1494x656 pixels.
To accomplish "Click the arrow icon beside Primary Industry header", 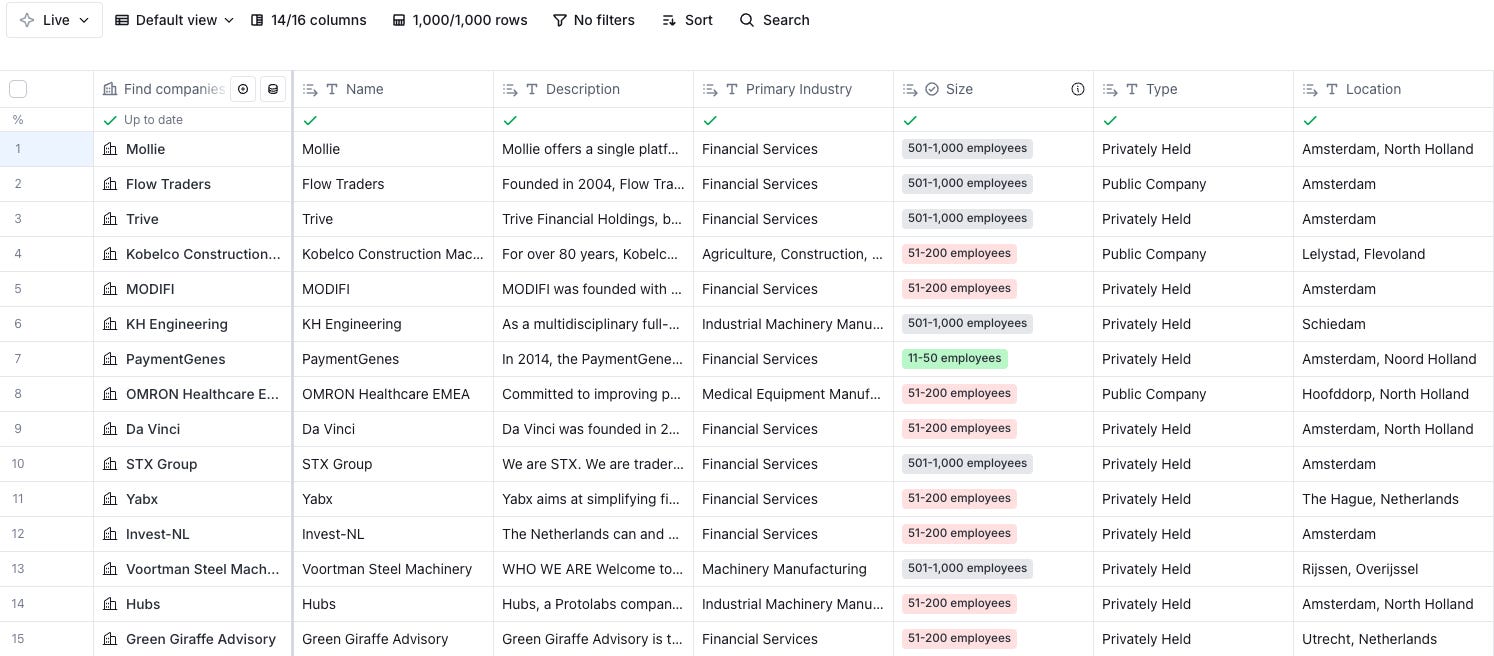I will (710, 89).
